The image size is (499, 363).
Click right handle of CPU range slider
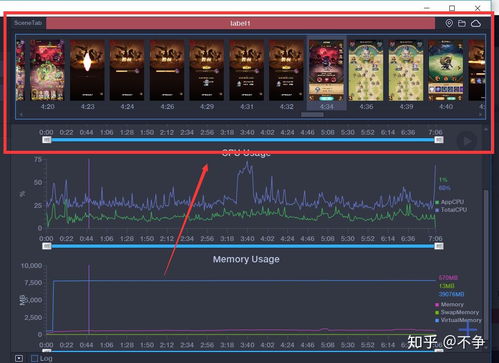point(439,246)
